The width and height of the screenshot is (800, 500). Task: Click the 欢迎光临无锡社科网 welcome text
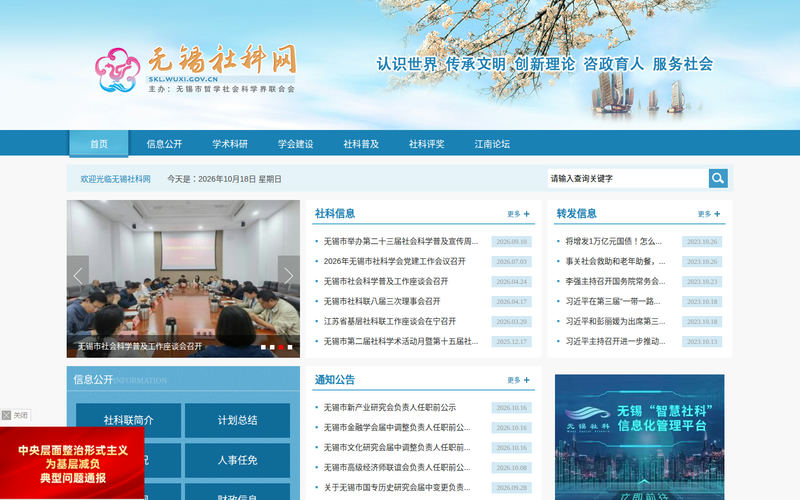coord(115,179)
